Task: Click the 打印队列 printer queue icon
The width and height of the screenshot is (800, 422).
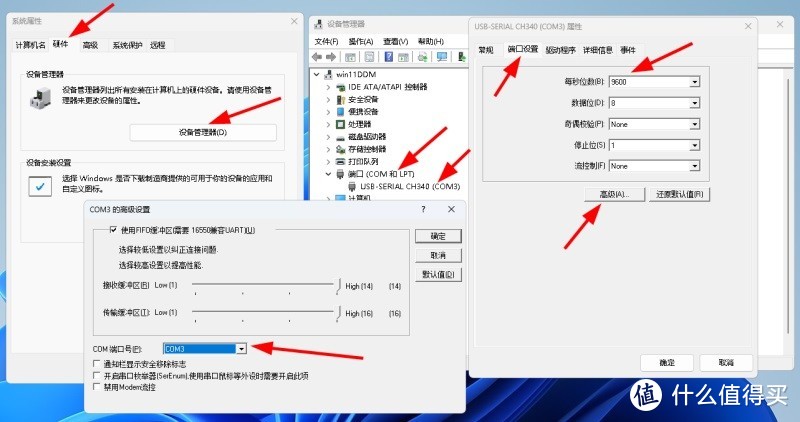Action: tap(339, 161)
